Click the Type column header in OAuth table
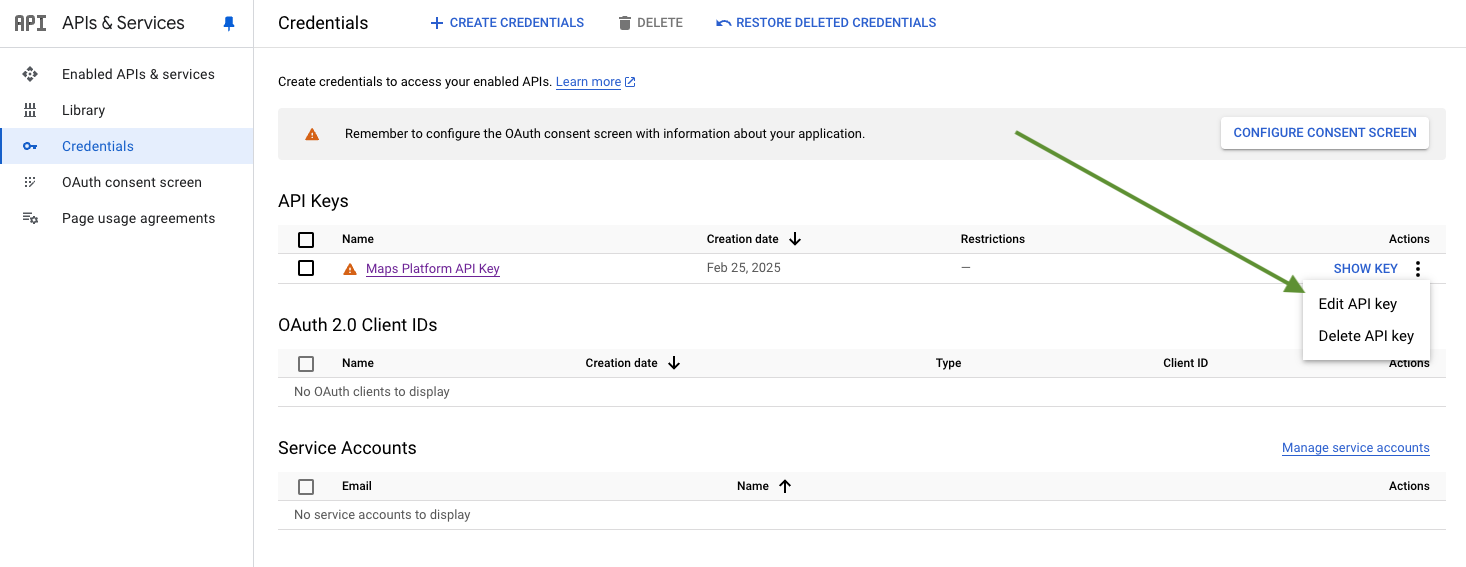 pyautogui.click(x=949, y=363)
